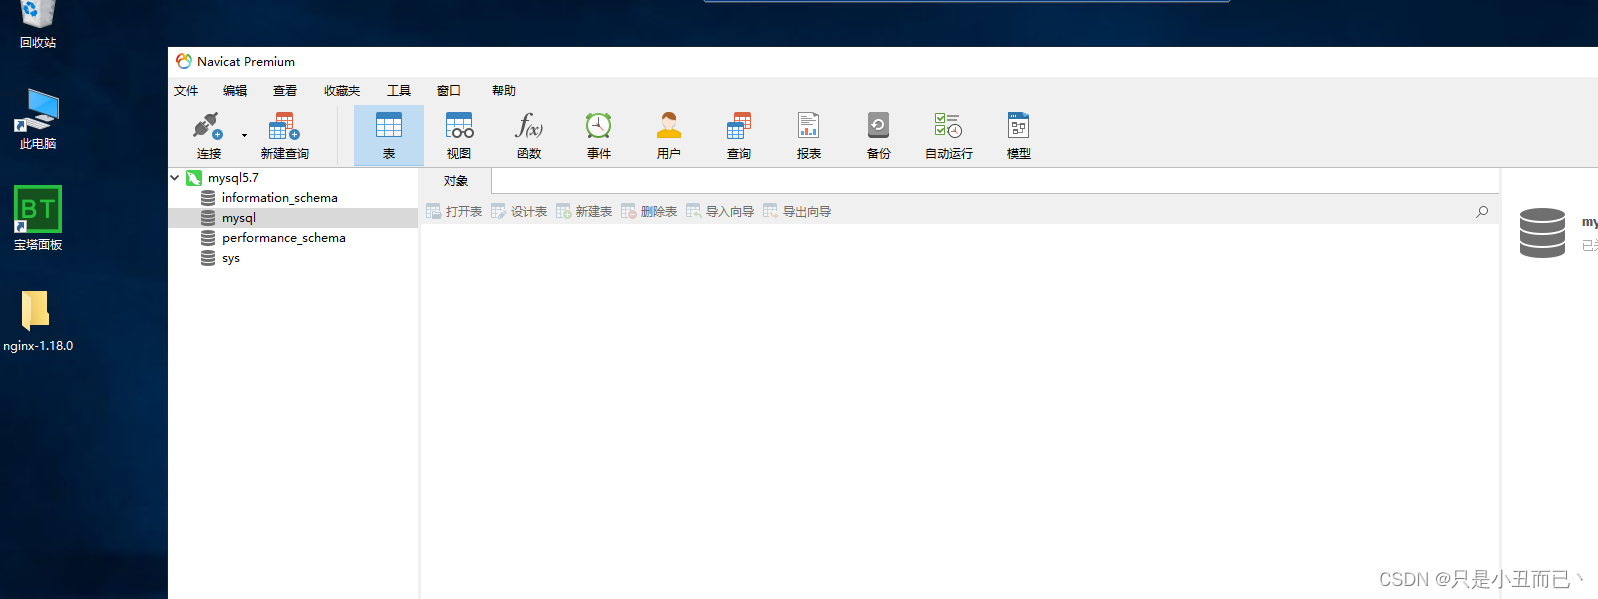Image resolution: width=1598 pixels, height=599 pixels.
Task: Open the 帮助 menu
Action: click(504, 91)
